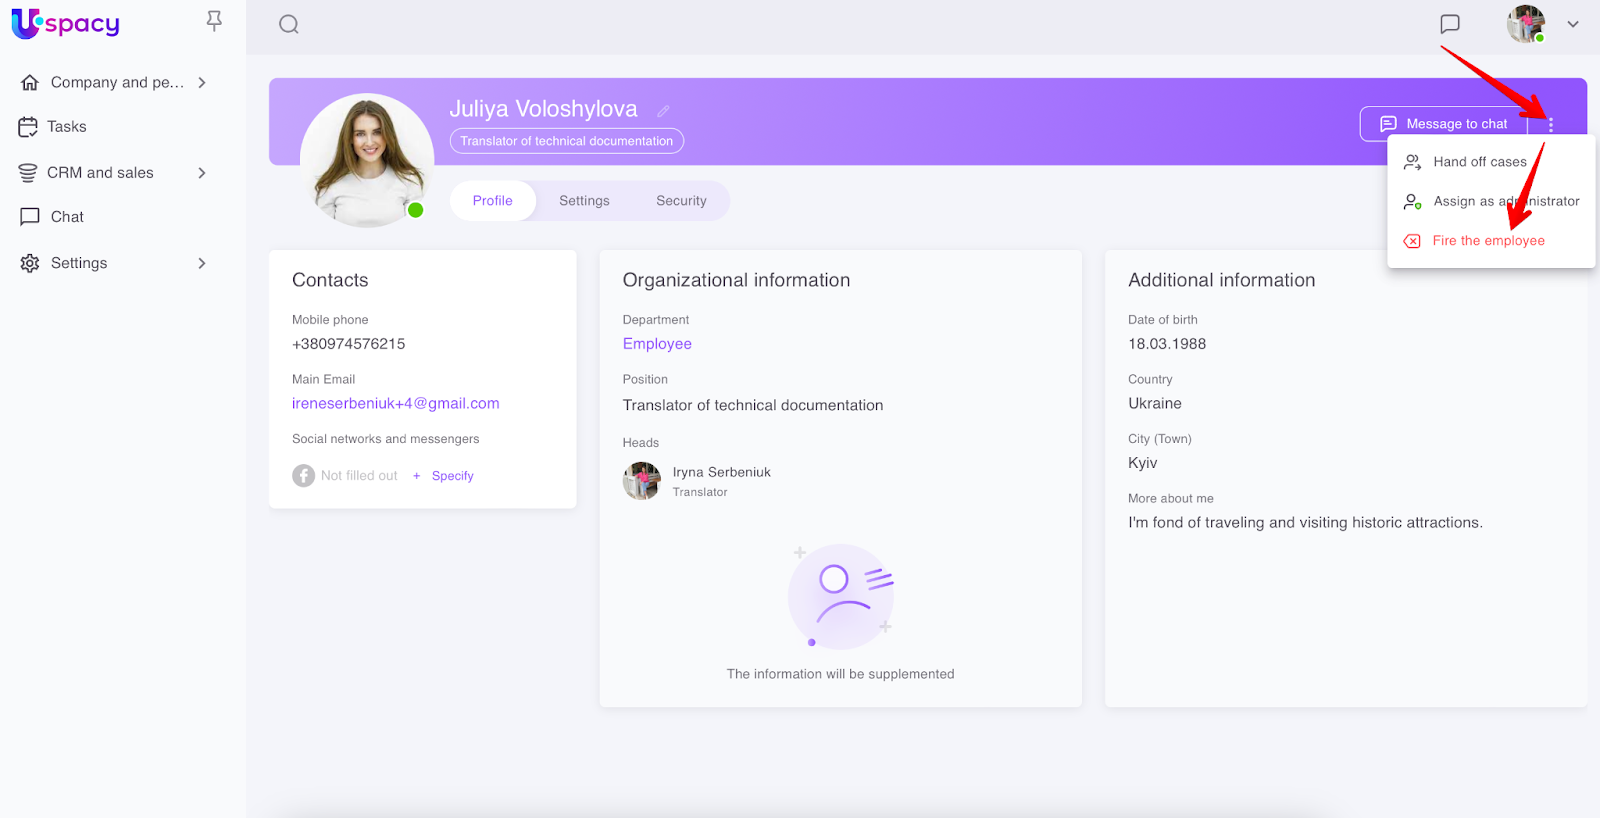Expand the Company and people menu
The height and width of the screenshot is (818, 1600).
tap(202, 83)
